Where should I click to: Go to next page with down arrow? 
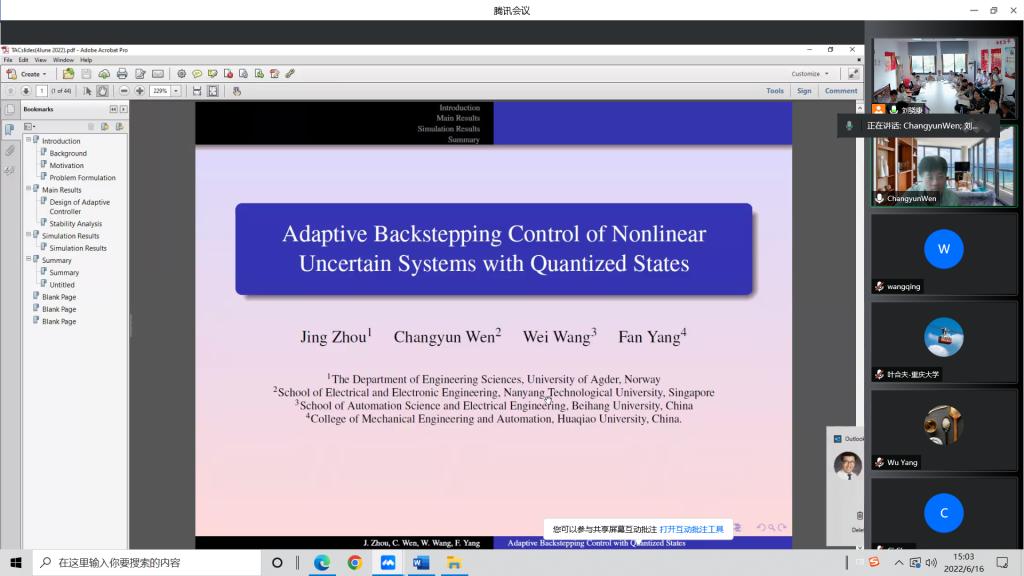point(25,91)
